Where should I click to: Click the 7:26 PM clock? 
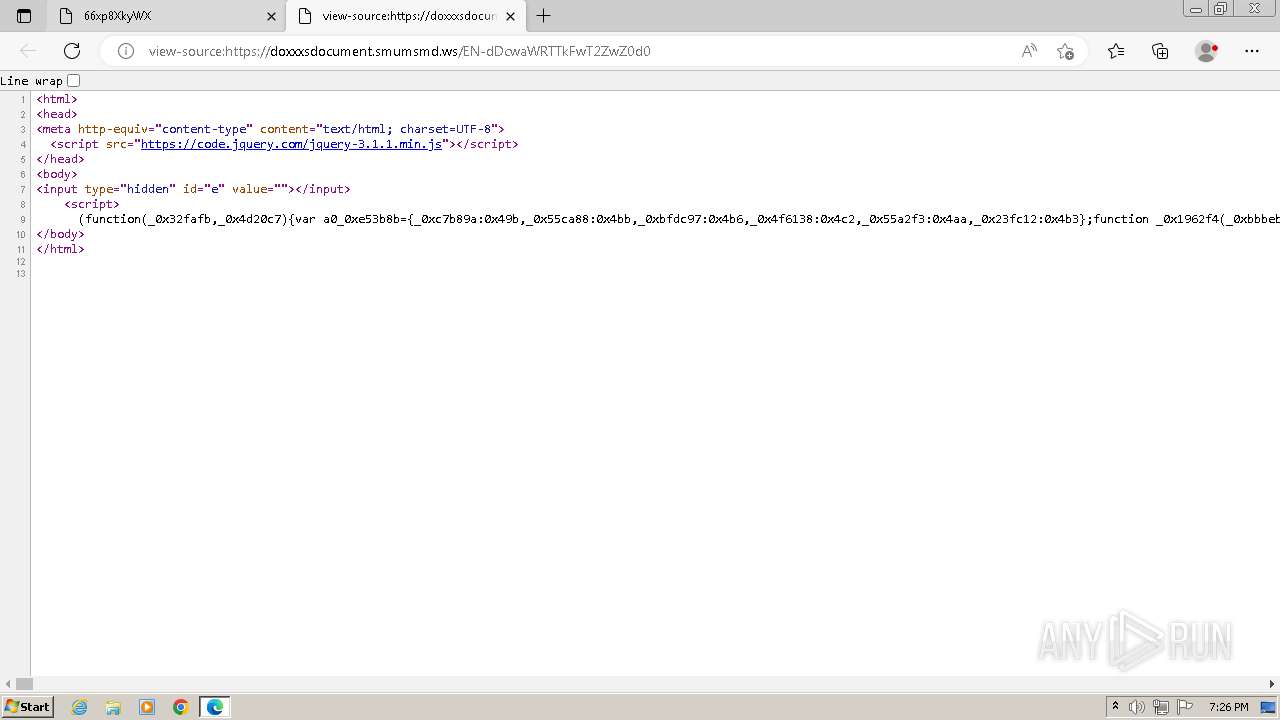pos(1229,707)
